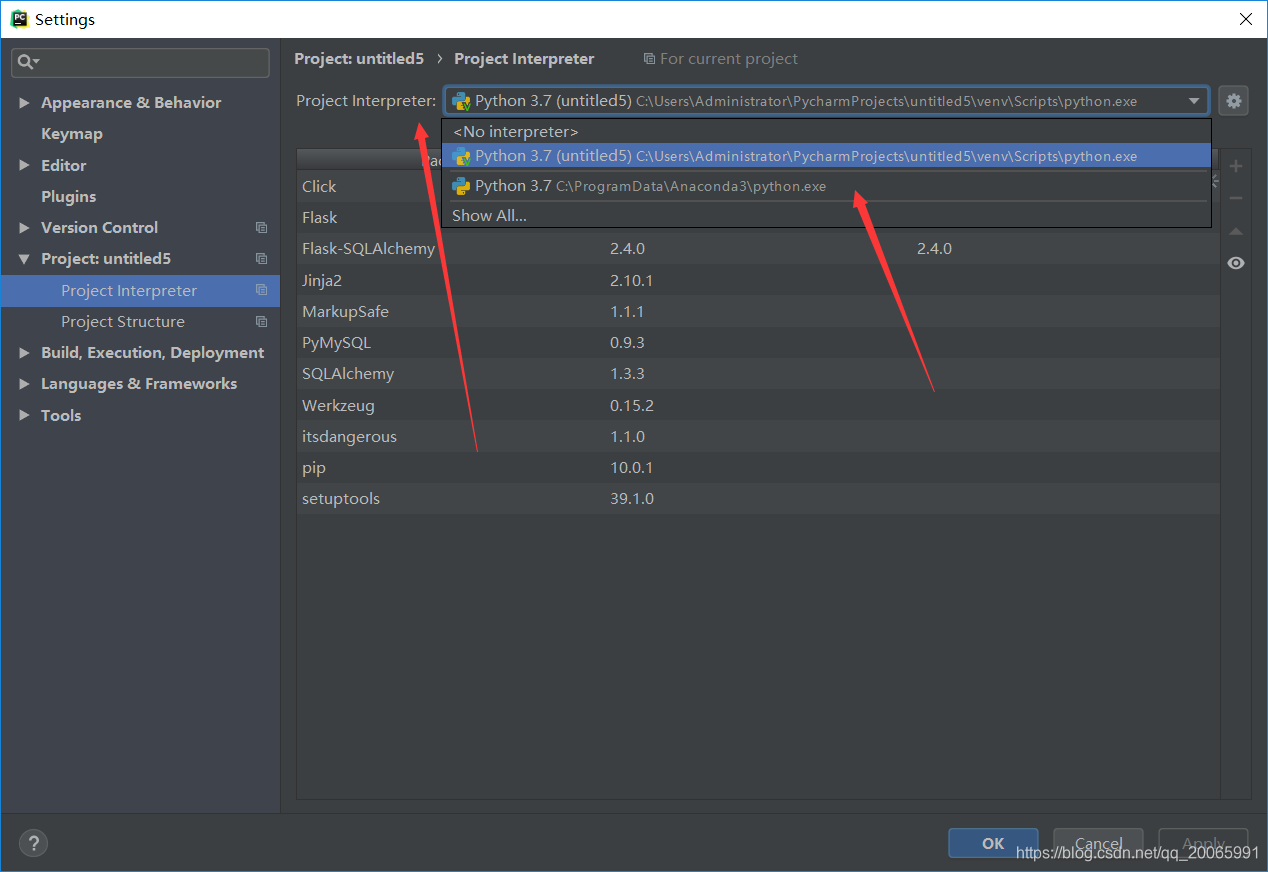The height and width of the screenshot is (872, 1268).
Task: Select the <No interpreter> option
Action: pos(826,131)
